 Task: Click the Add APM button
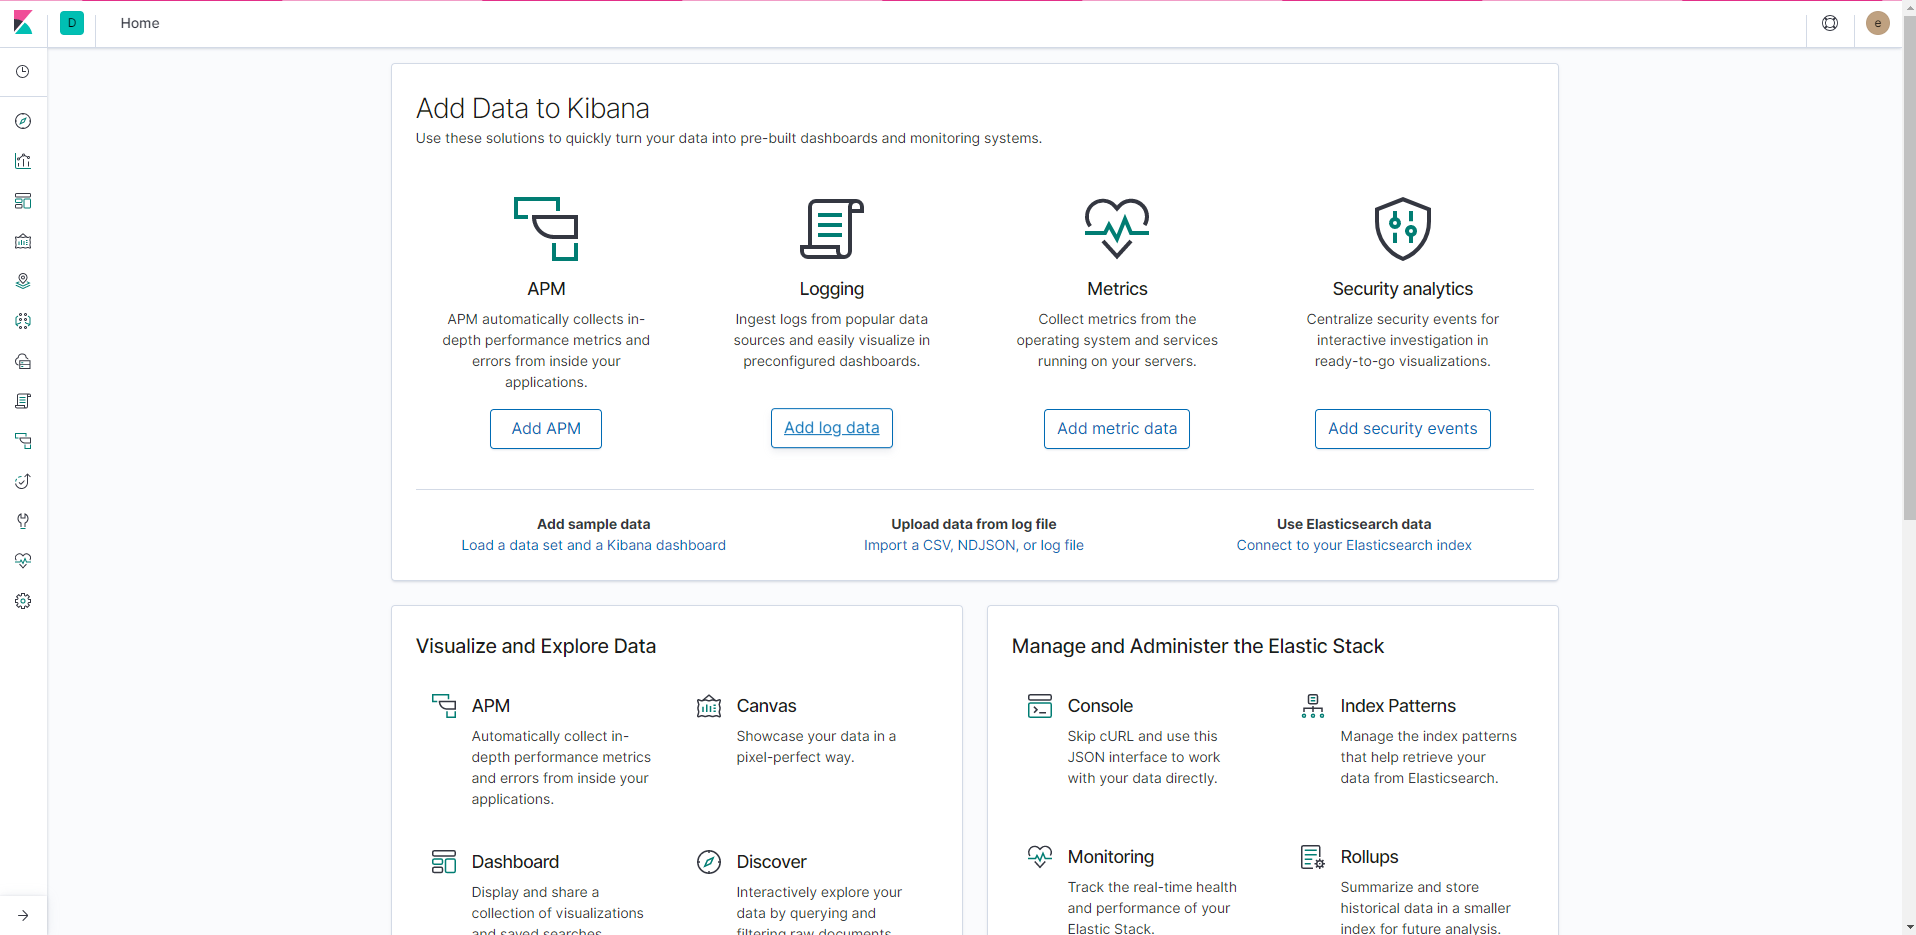tap(546, 429)
